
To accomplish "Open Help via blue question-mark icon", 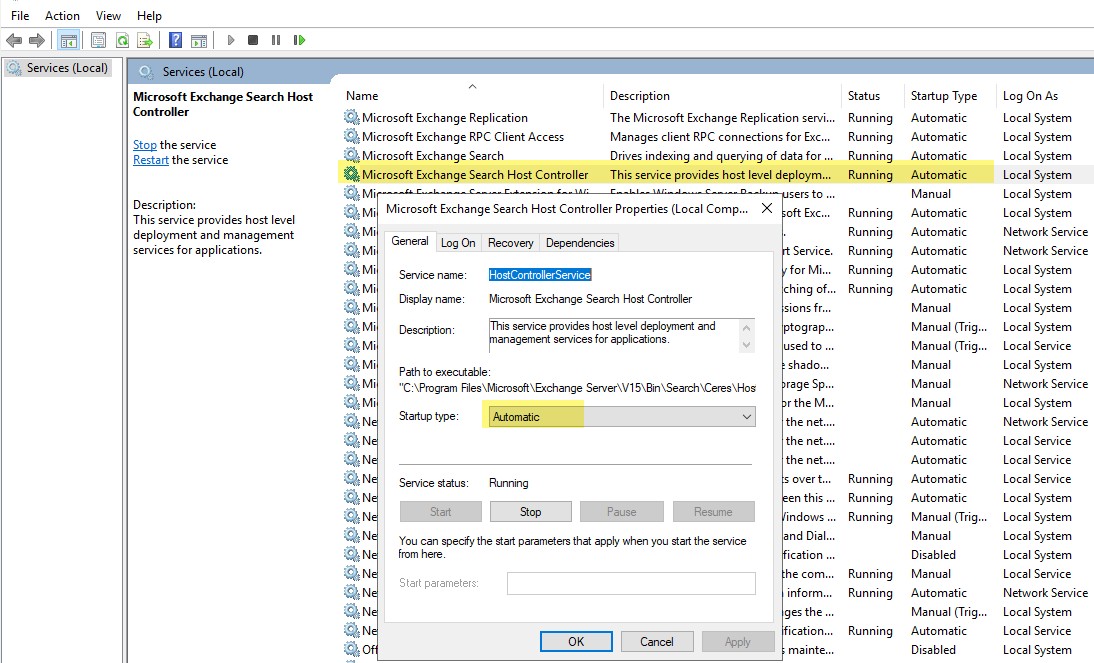I will [176, 40].
